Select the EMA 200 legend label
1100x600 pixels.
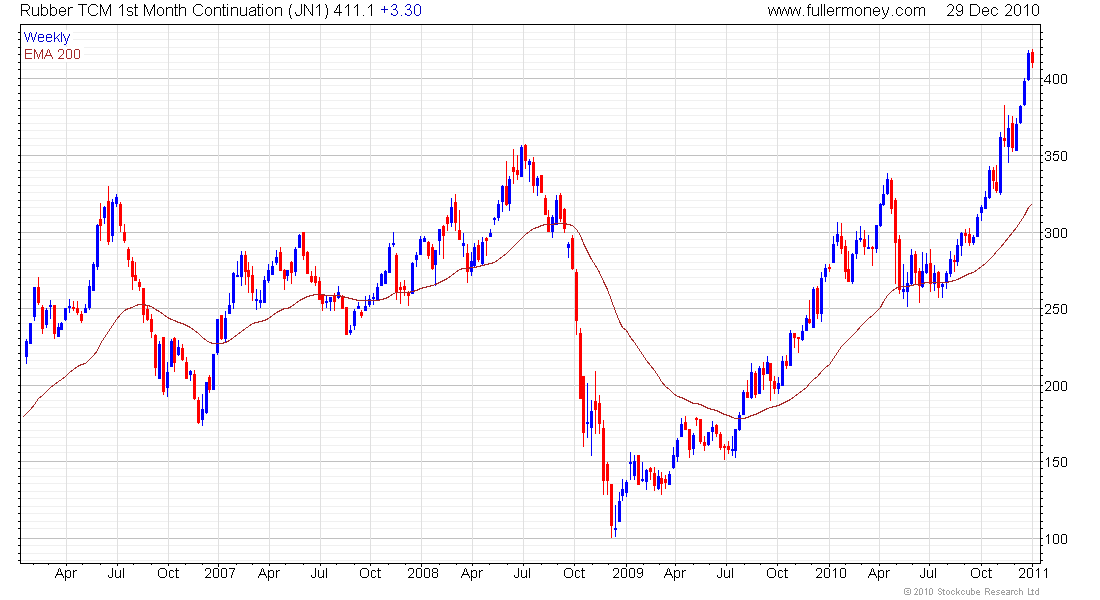(52, 55)
